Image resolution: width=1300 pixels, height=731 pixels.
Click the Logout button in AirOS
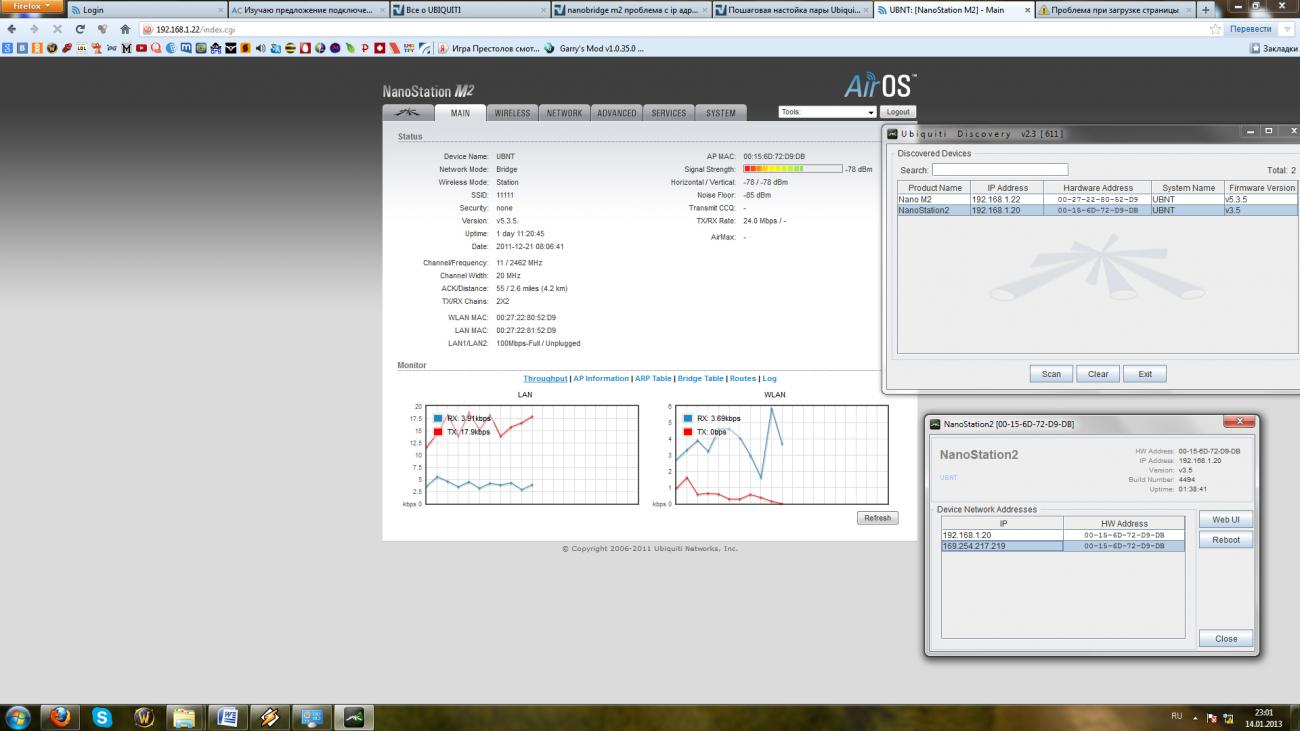tap(898, 112)
